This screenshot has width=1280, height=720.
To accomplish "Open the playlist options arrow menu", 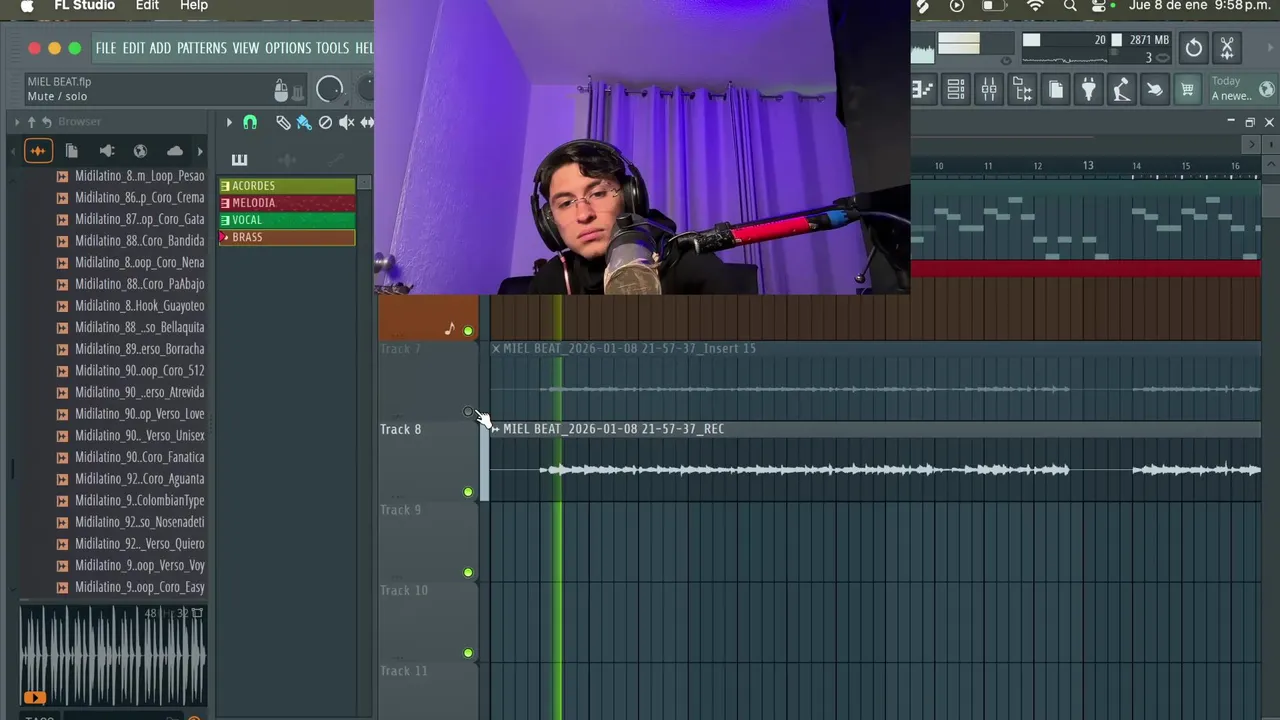I will (x=229, y=122).
